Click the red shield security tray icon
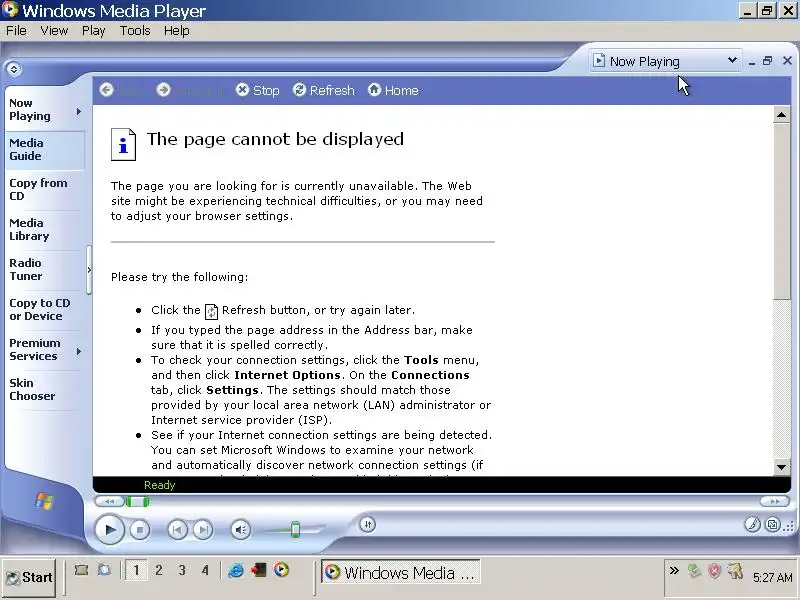This screenshot has width=800, height=600. click(714, 570)
